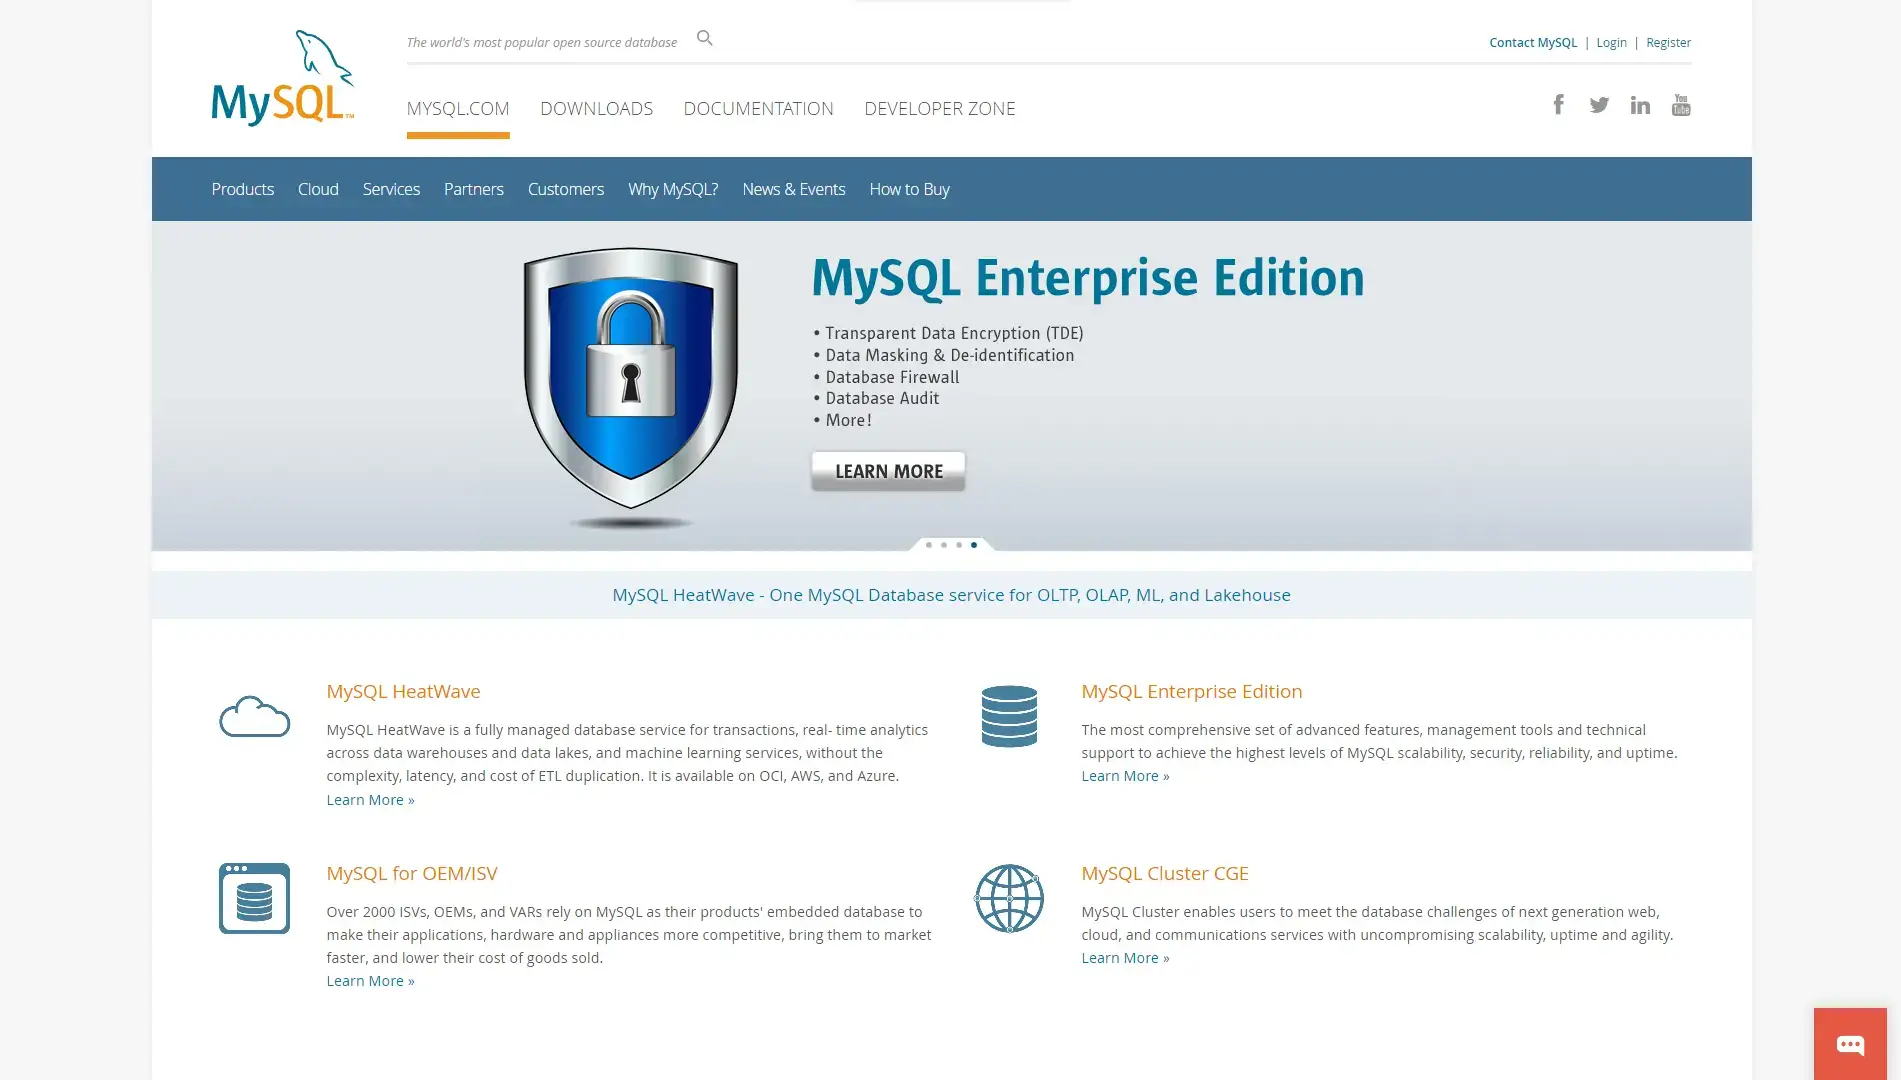Screen dimensions: 1901x1080
Task: Click Learn More under MySQL Enterprise Edition
Action: point(1125,776)
